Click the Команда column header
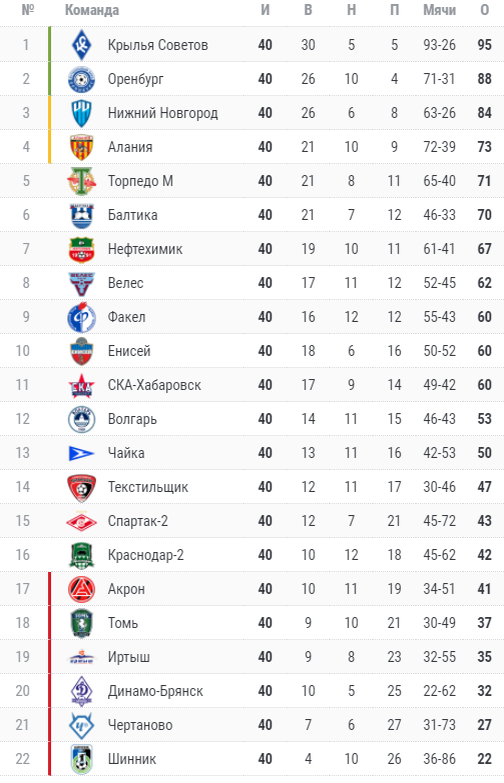The width and height of the screenshot is (504, 783). (92, 10)
